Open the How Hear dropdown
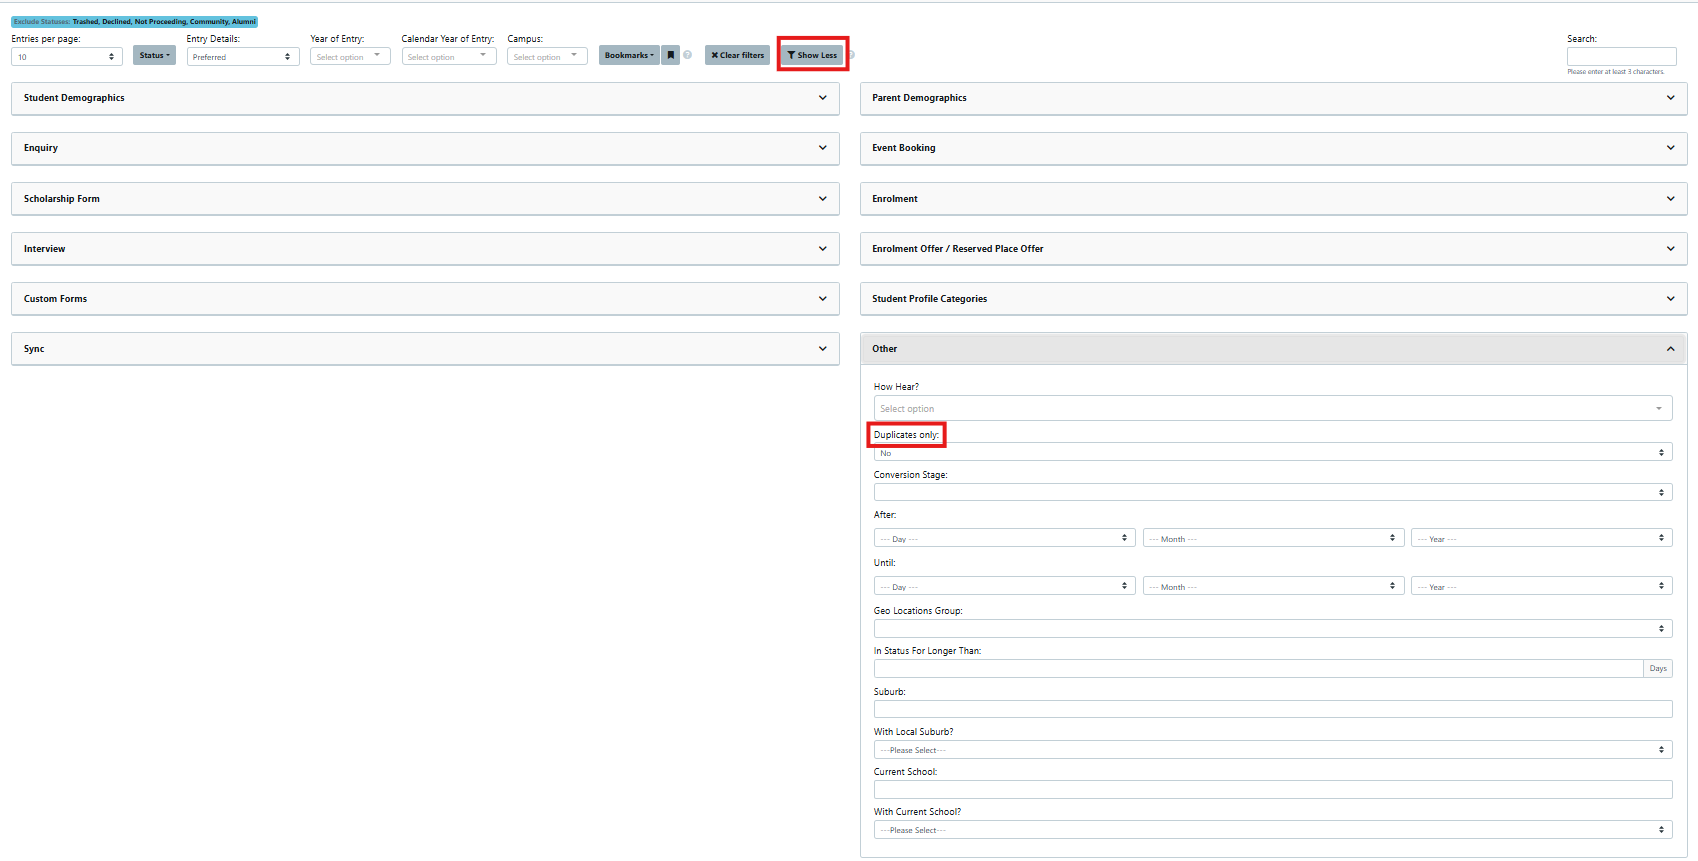This screenshot has width=1698, height=861. (x=1272, y=408)
